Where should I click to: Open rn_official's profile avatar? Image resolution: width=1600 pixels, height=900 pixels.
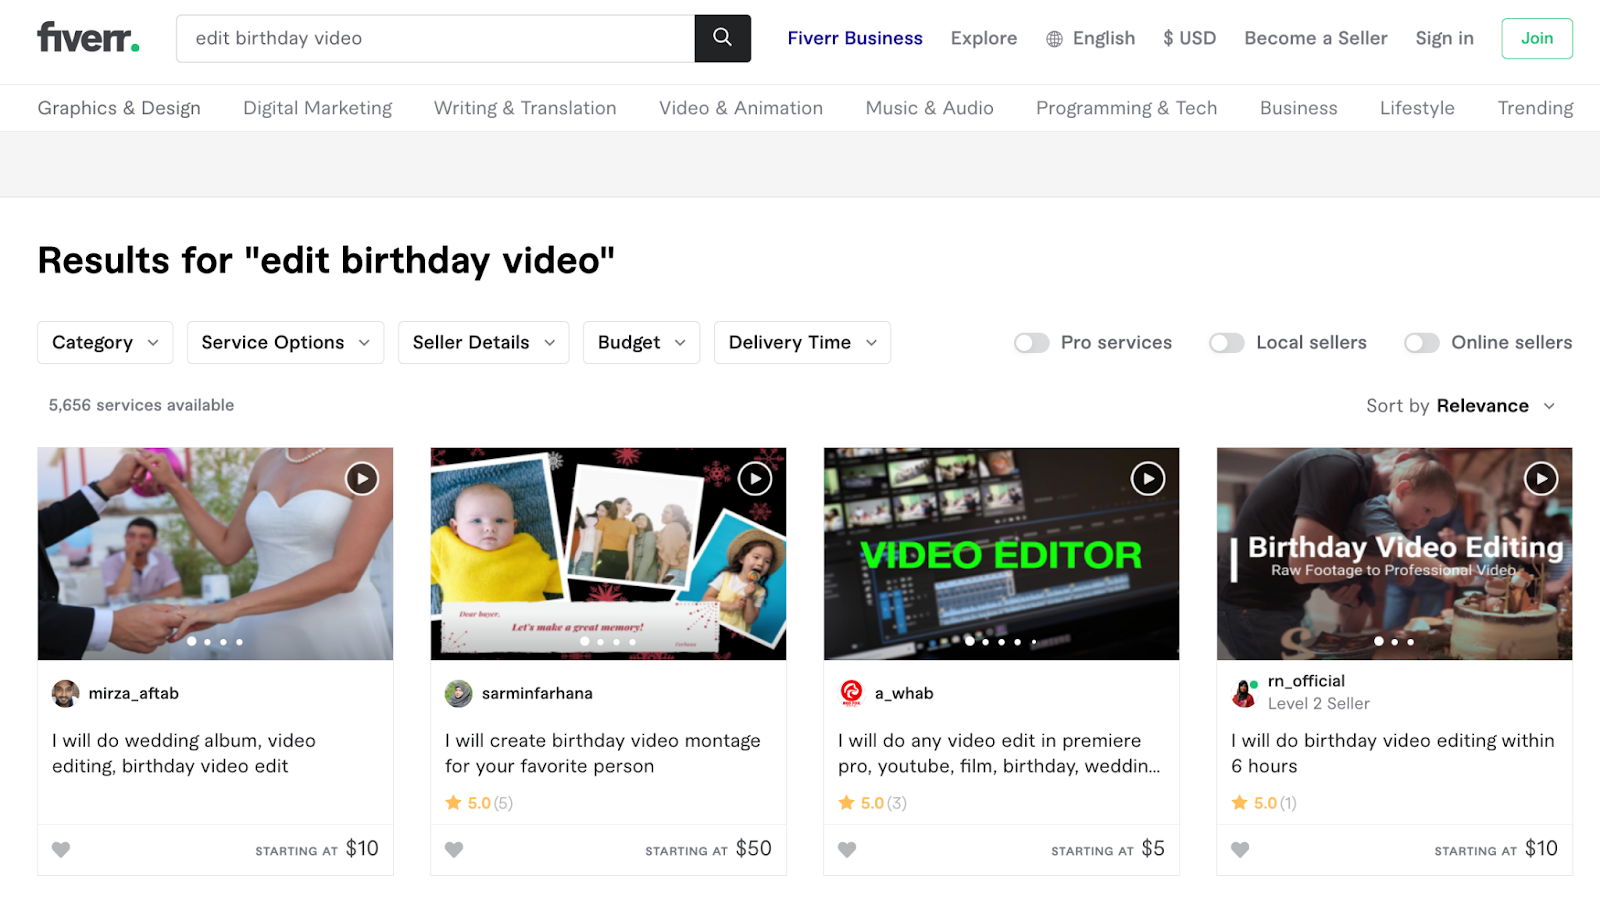click(1244, 693)
